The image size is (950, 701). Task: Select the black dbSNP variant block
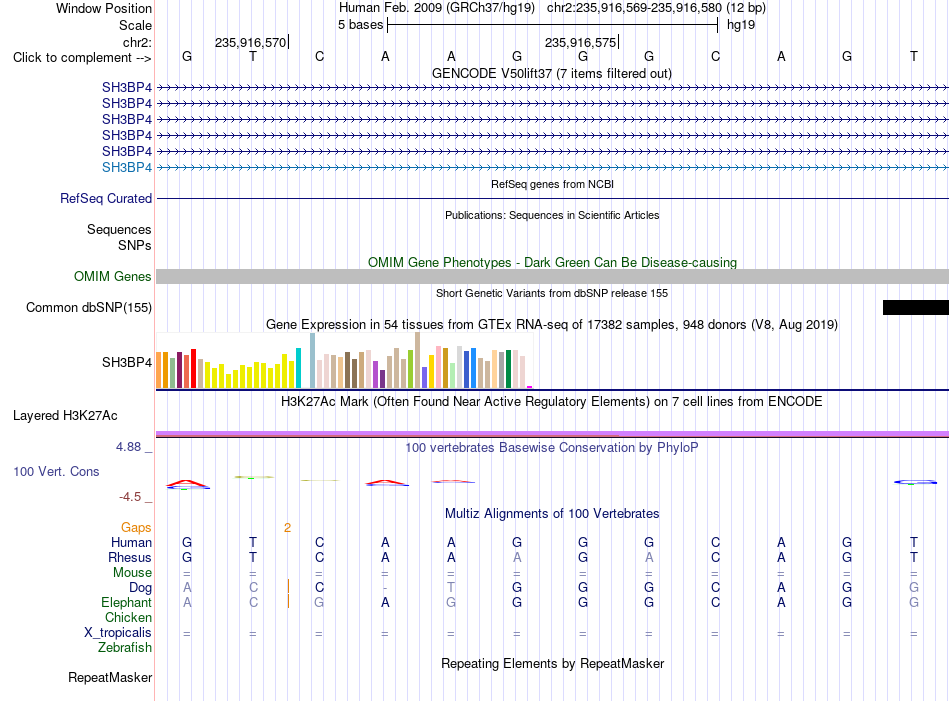tap(915, 307)
